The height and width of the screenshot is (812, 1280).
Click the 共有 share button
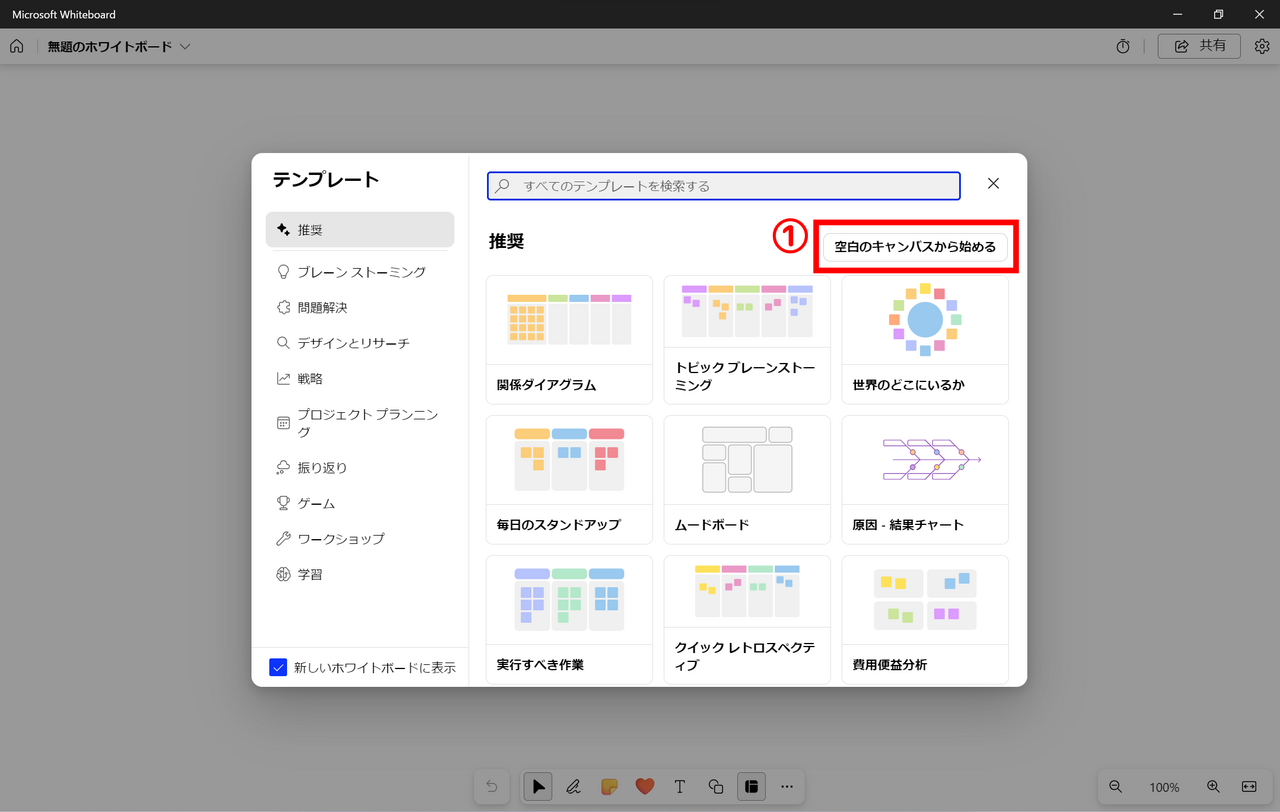click(x=1199, y=47)
